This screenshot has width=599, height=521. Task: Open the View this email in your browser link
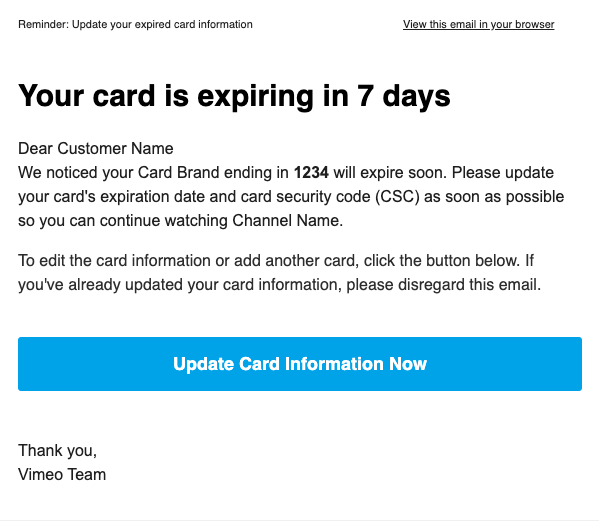click(478, 24)
